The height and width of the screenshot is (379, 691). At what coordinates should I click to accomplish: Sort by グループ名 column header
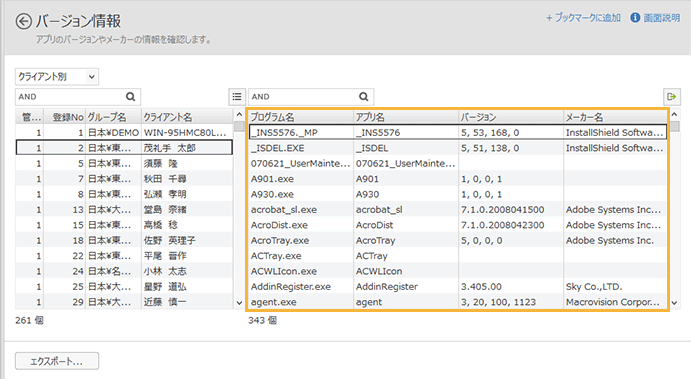coord(113,117)
